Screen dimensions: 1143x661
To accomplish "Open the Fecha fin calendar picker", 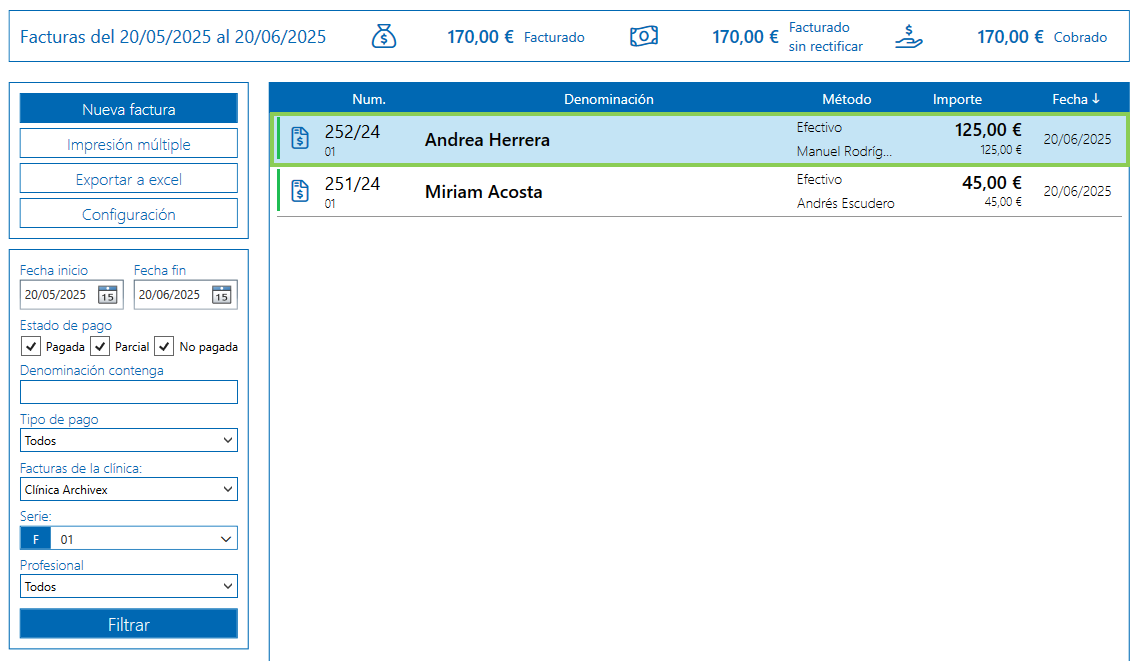I will click(221, 295).
